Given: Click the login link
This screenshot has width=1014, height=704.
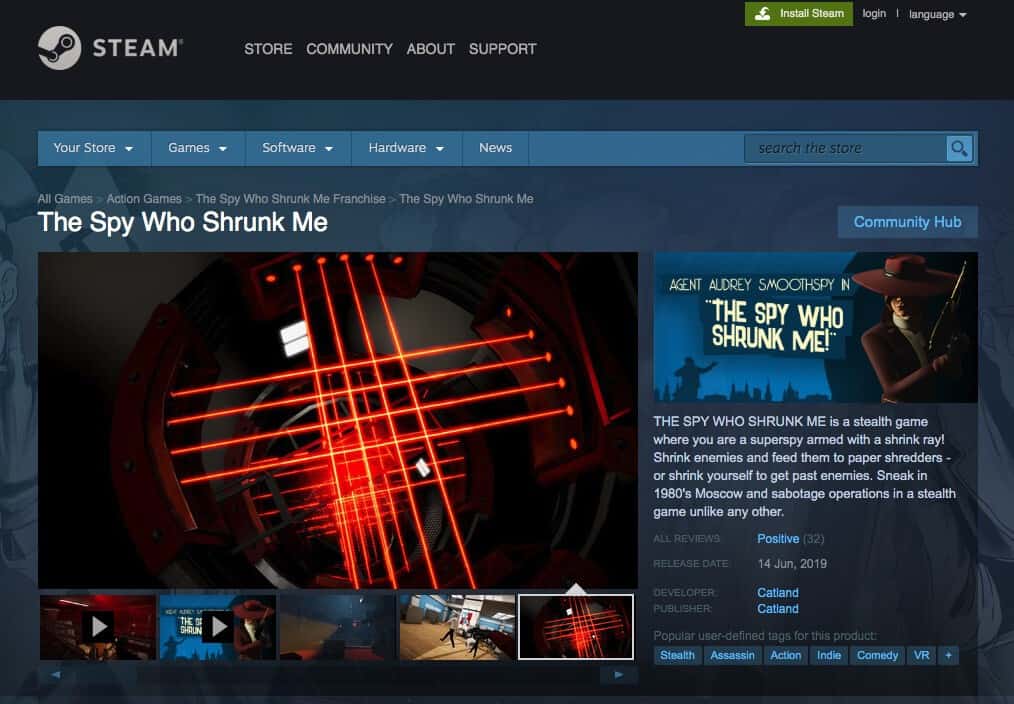Looking at the screenshot, I should (874, 14).
